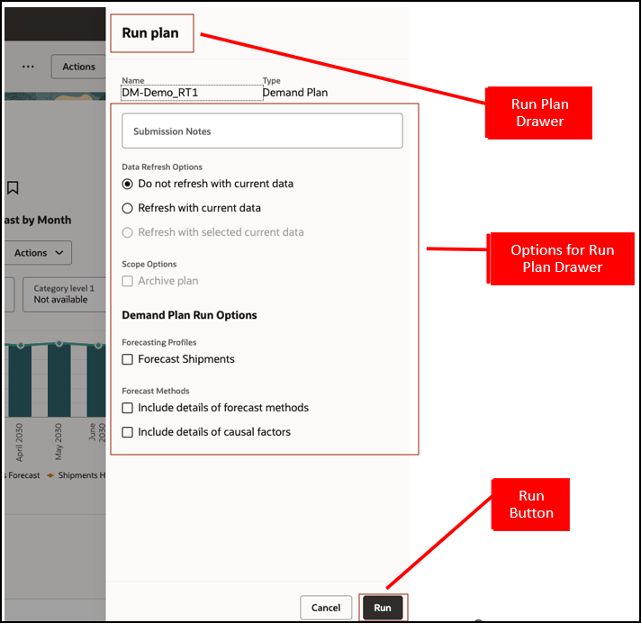Image resolution: width=642 pixels, height=624 pixels.
Task: Click the Data Refresh Options label
Action: (x=162, y=167)
